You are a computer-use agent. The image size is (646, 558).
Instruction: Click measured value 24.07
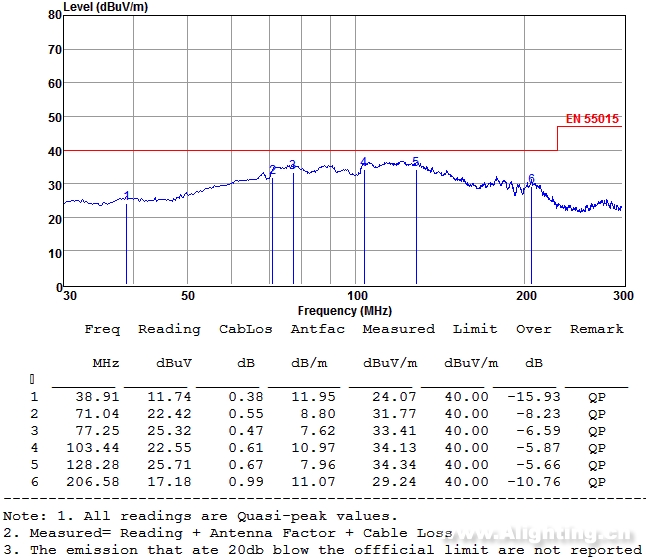(394, 397)
